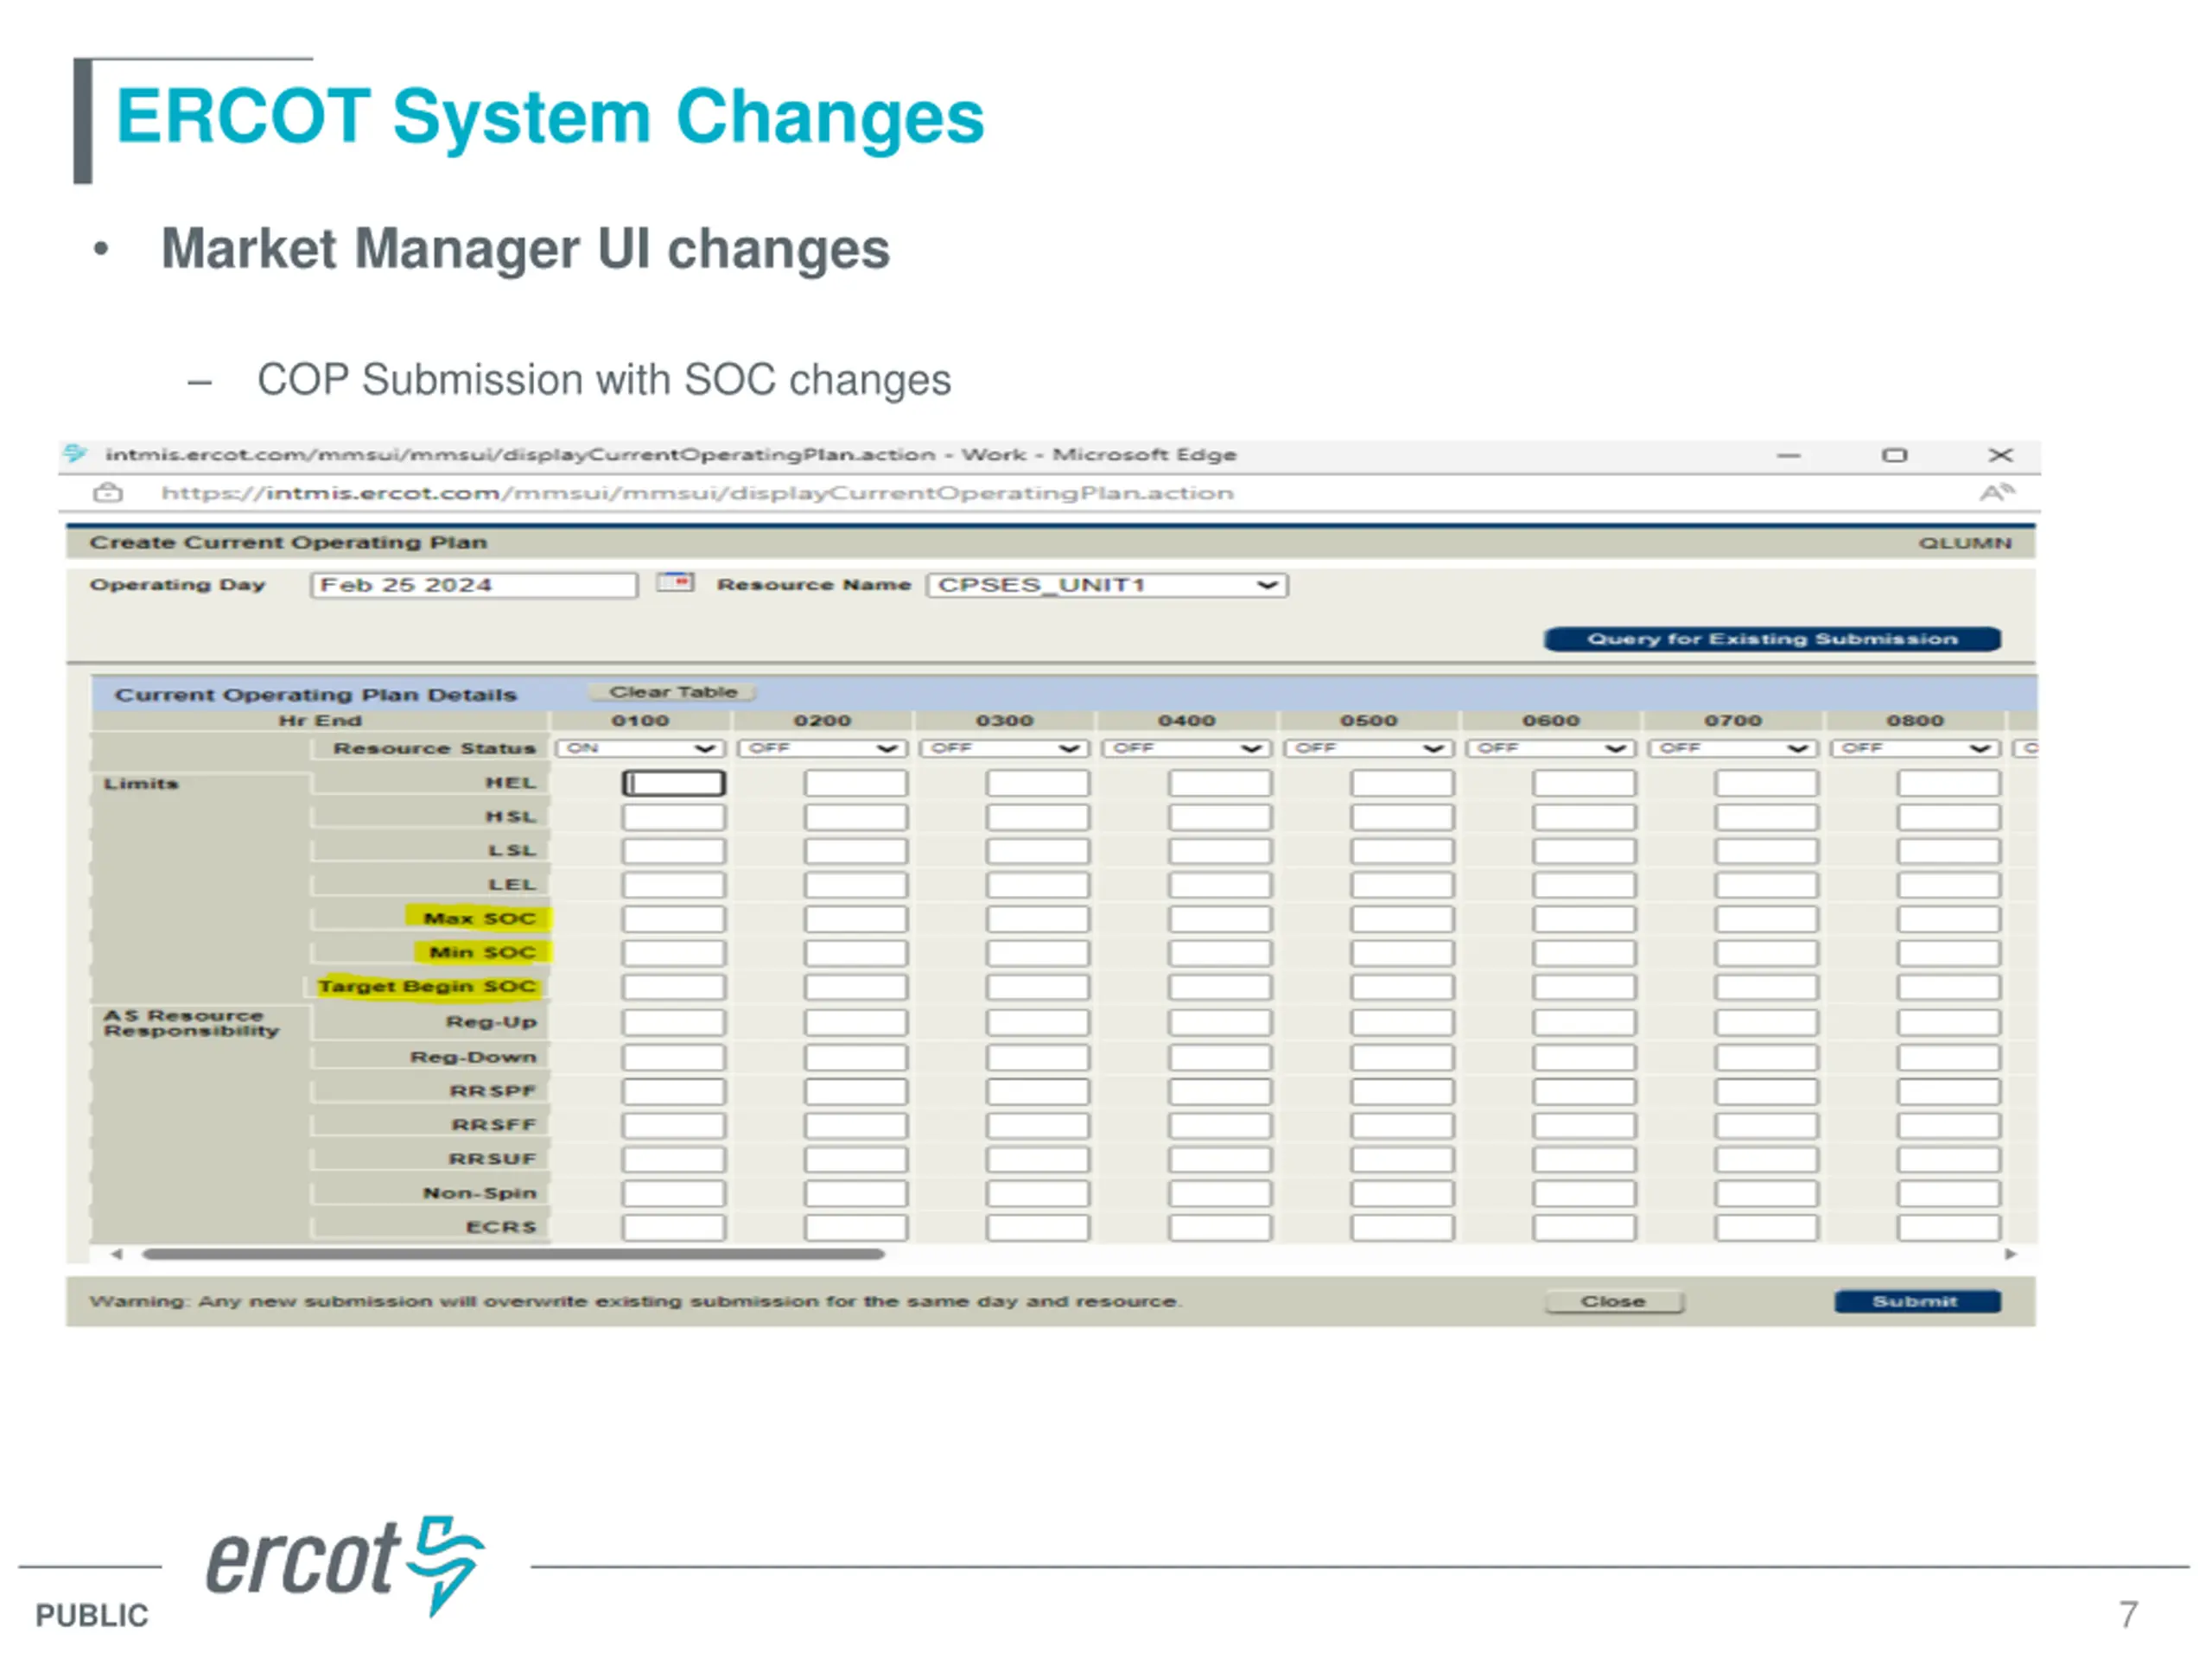
Task: Click the Min SOC row label
Action: pos(482,952)
